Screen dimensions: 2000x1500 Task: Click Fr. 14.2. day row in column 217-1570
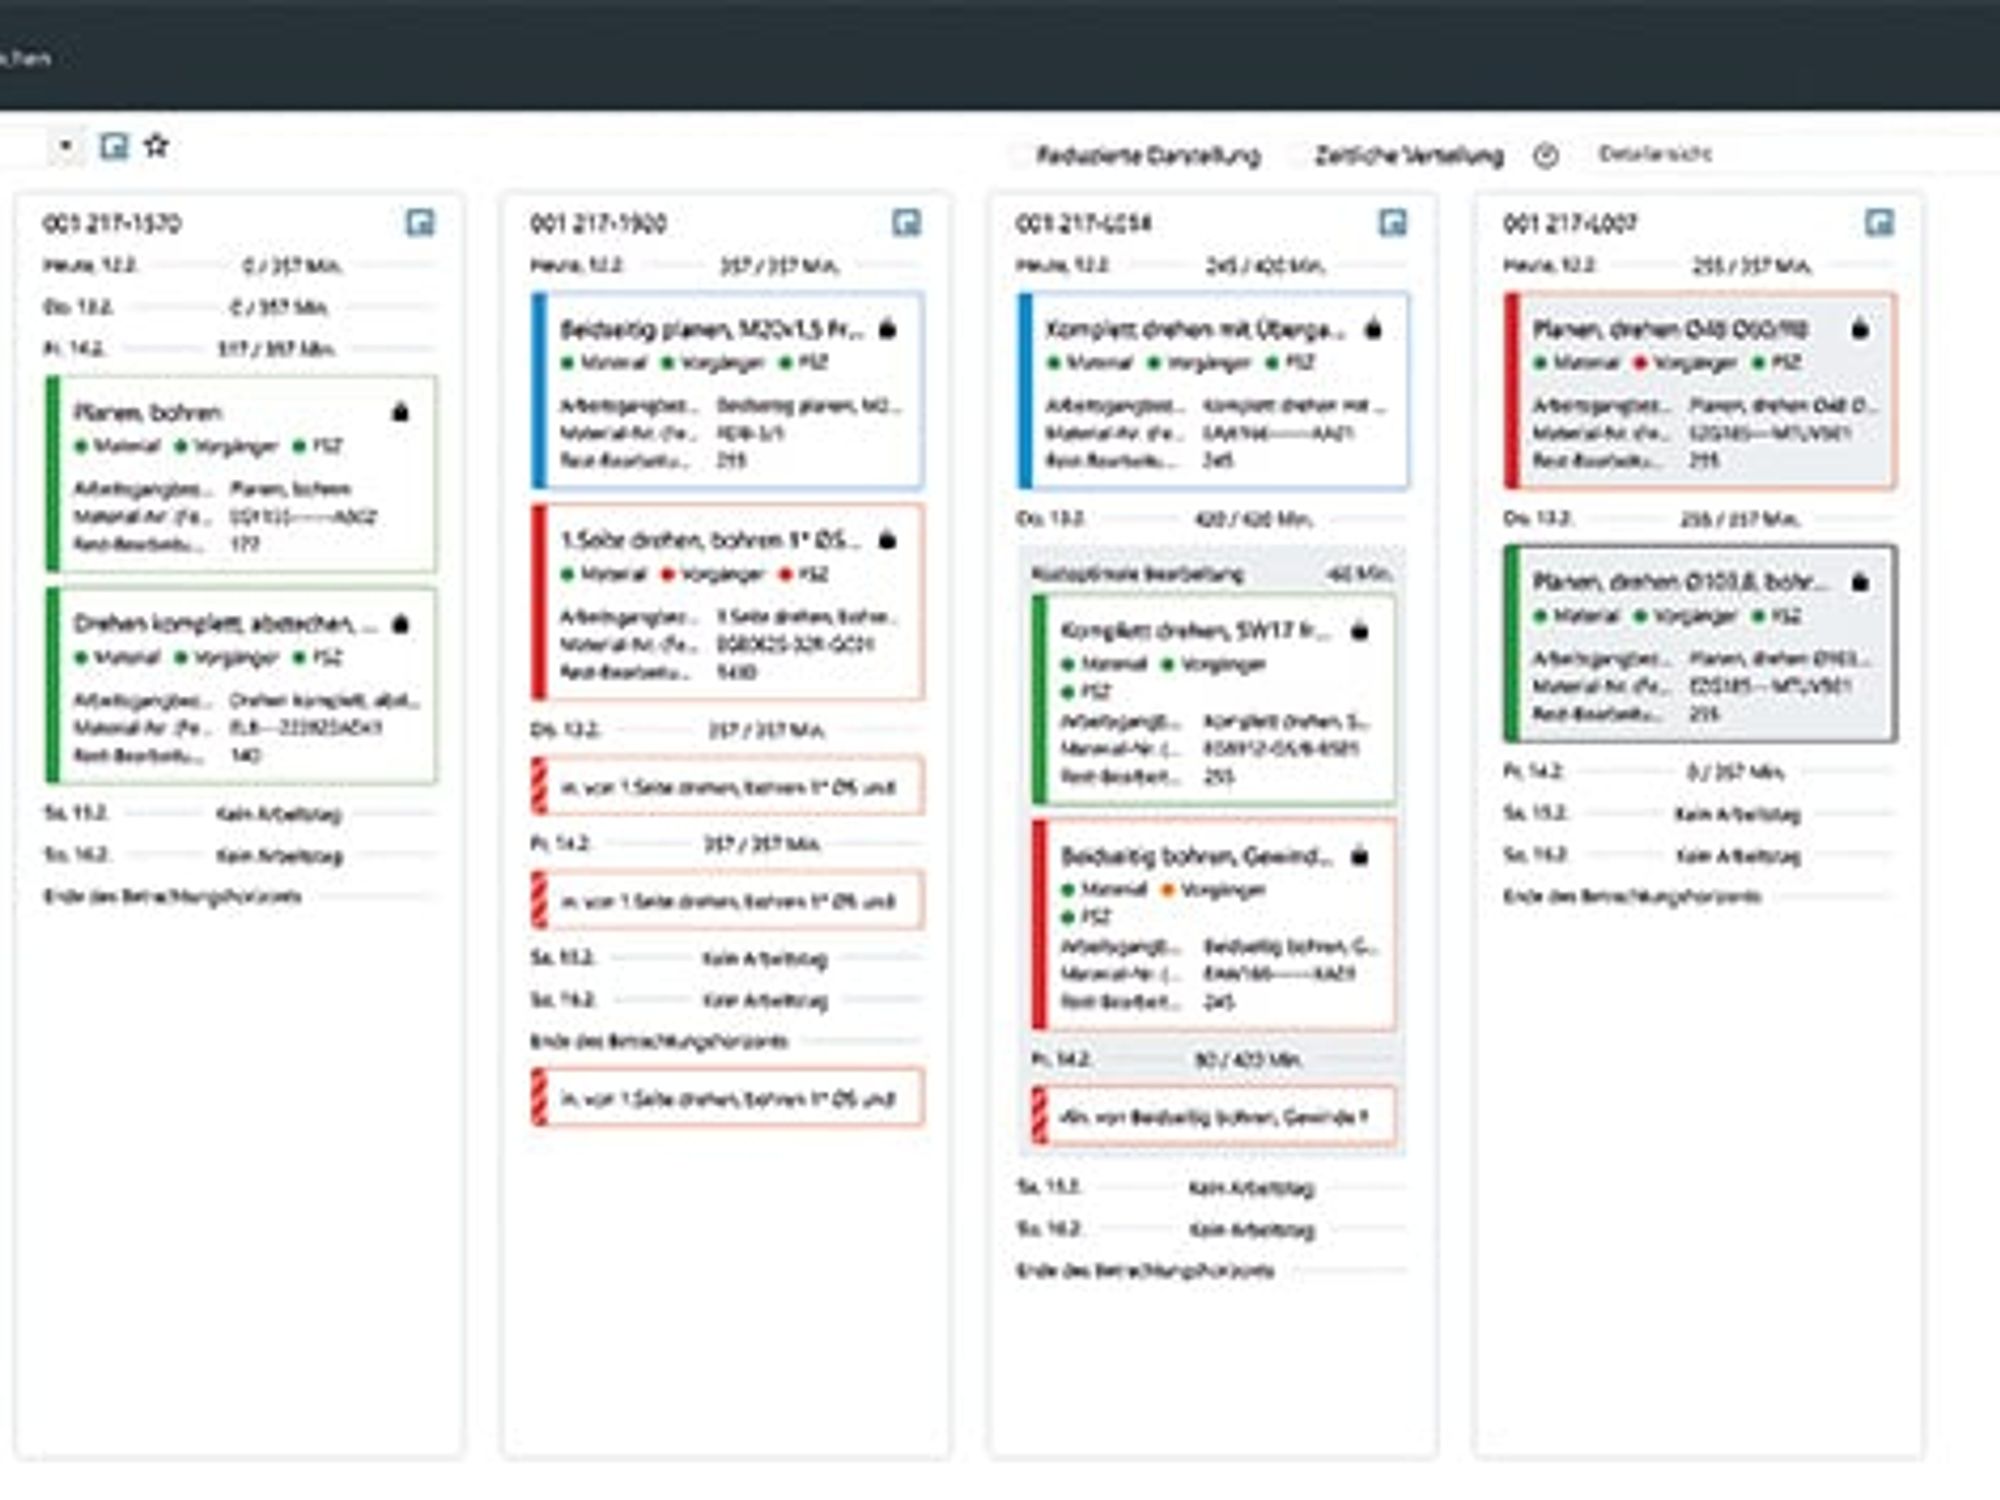[240, 348]
